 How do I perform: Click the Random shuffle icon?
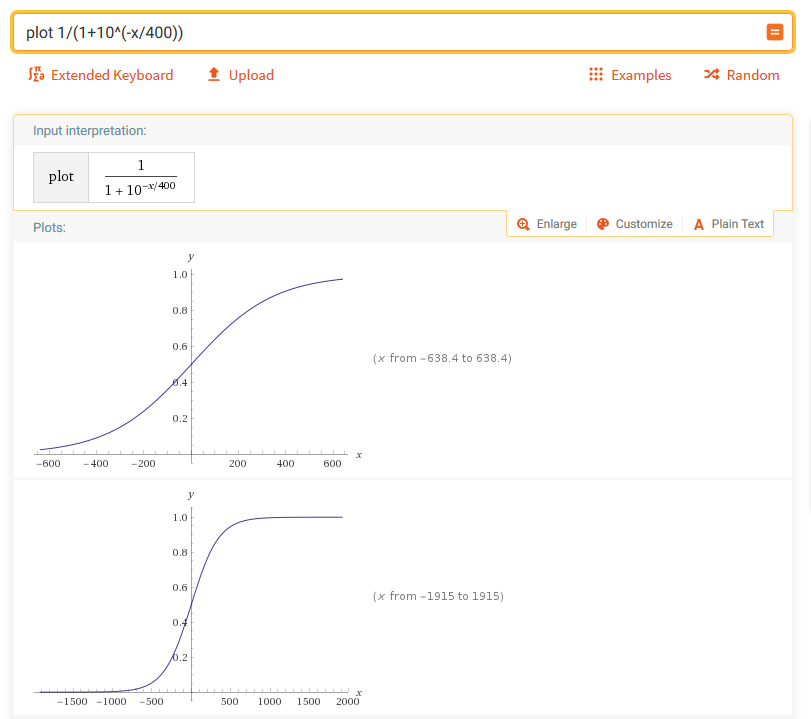point(711,75)
